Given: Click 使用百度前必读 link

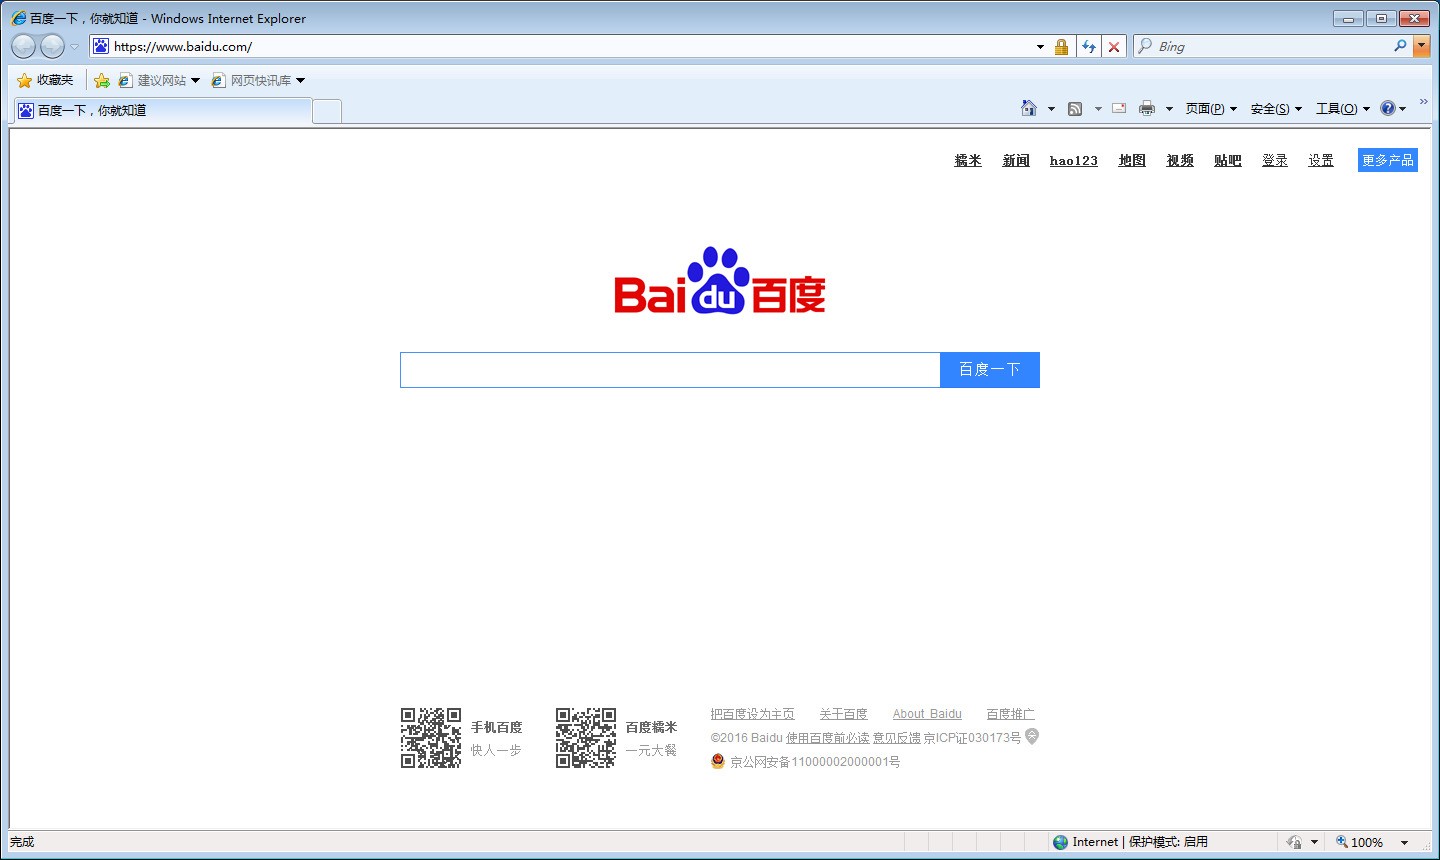Looking at the screenshot, I should pos(827,738).
